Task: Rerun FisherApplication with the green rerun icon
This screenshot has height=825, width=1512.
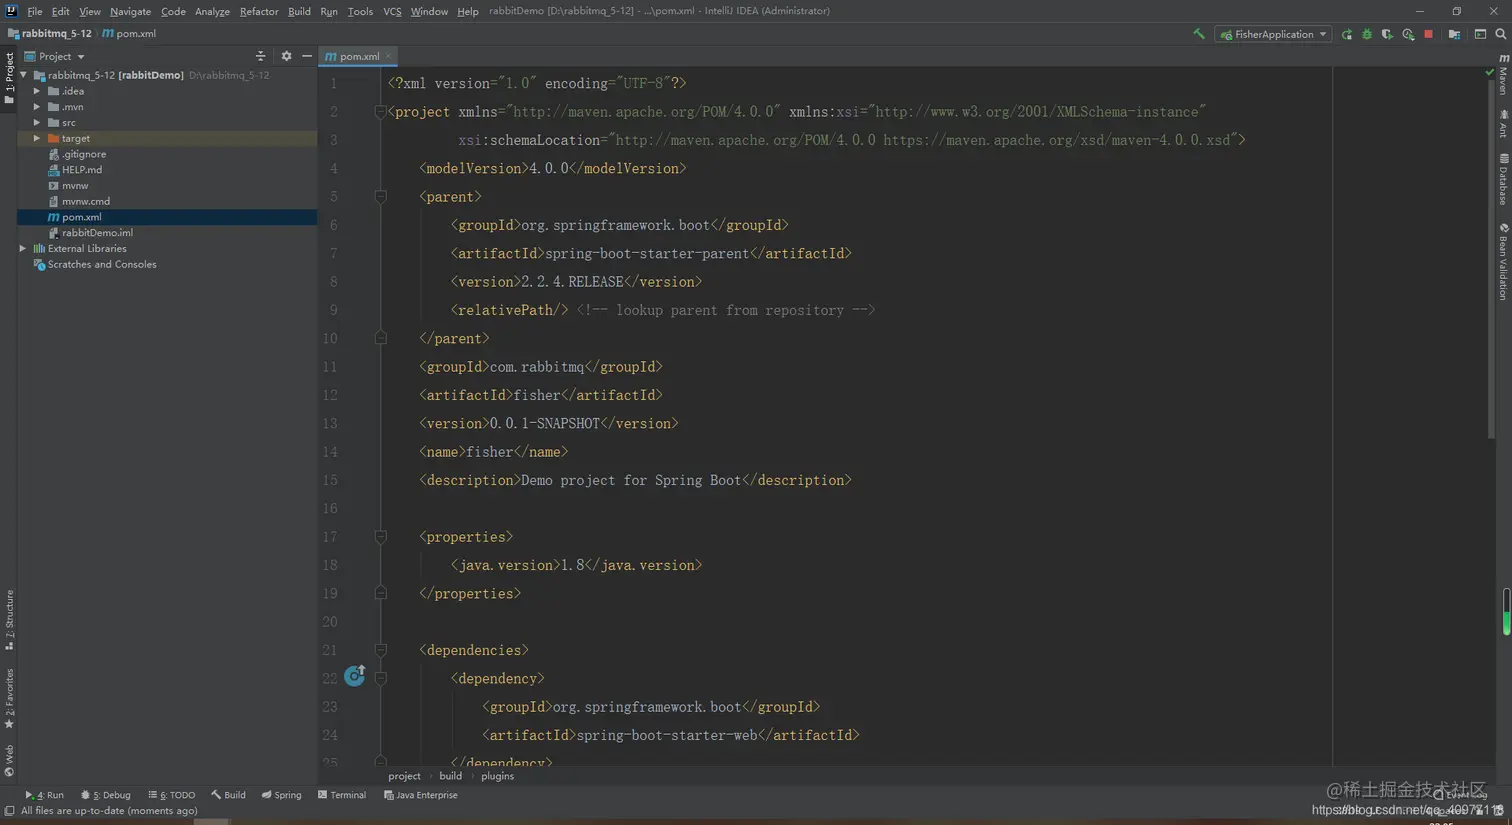Action: (1347, 34)
